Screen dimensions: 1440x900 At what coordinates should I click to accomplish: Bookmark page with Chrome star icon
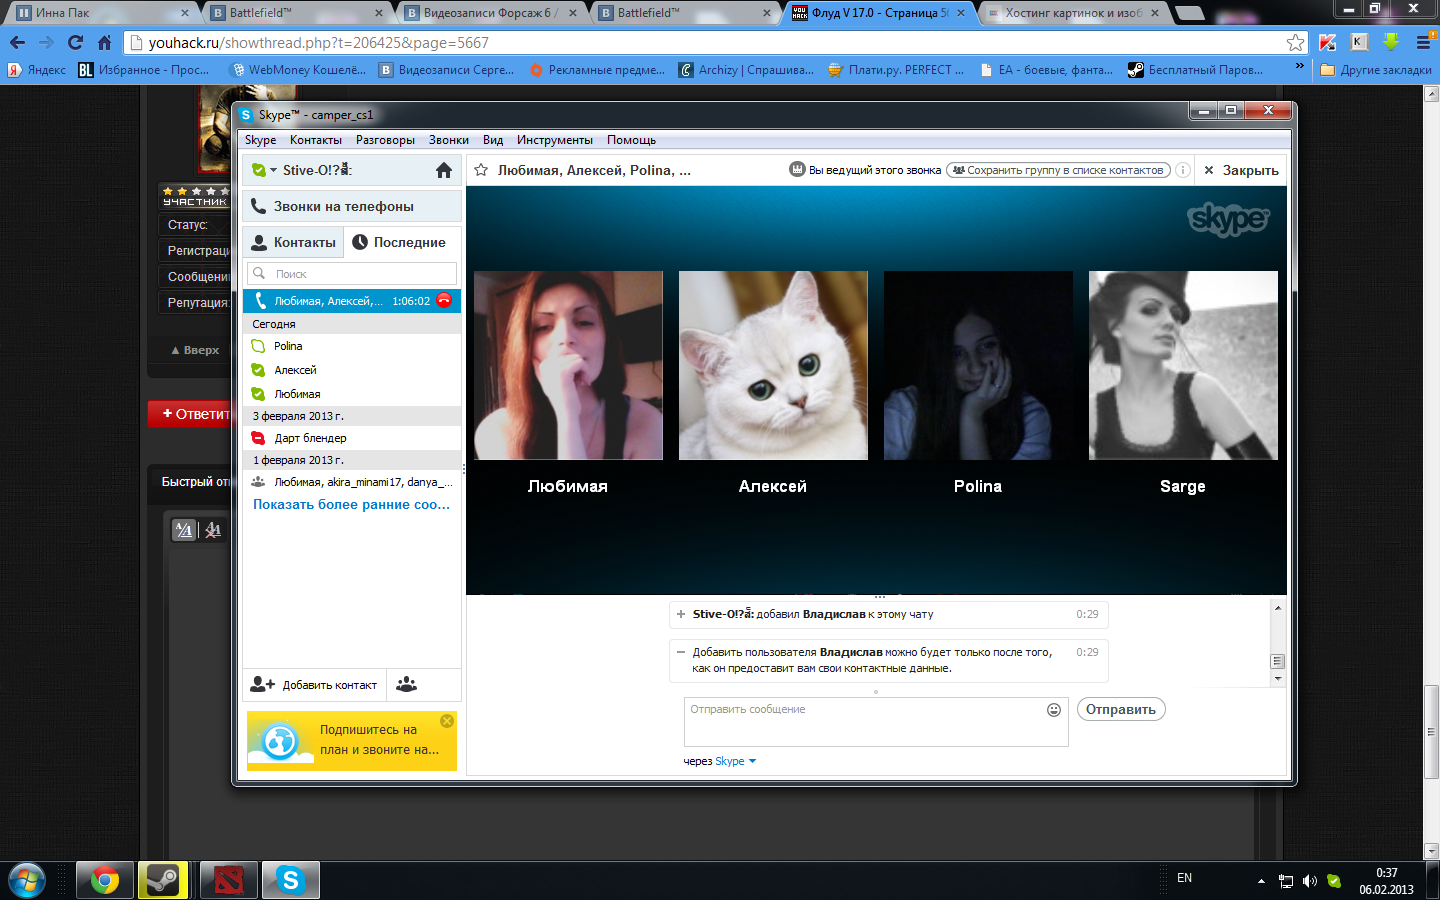point(1295,42)
